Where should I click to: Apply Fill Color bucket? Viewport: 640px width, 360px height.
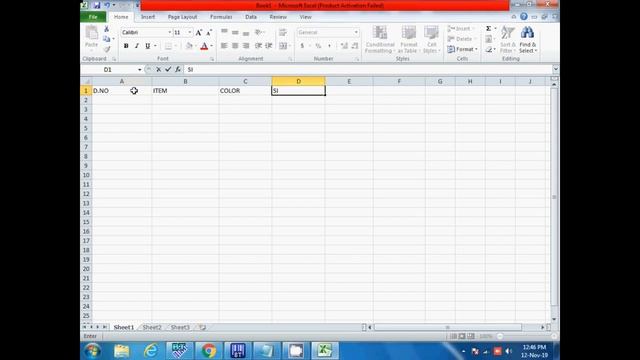point(189,46)
